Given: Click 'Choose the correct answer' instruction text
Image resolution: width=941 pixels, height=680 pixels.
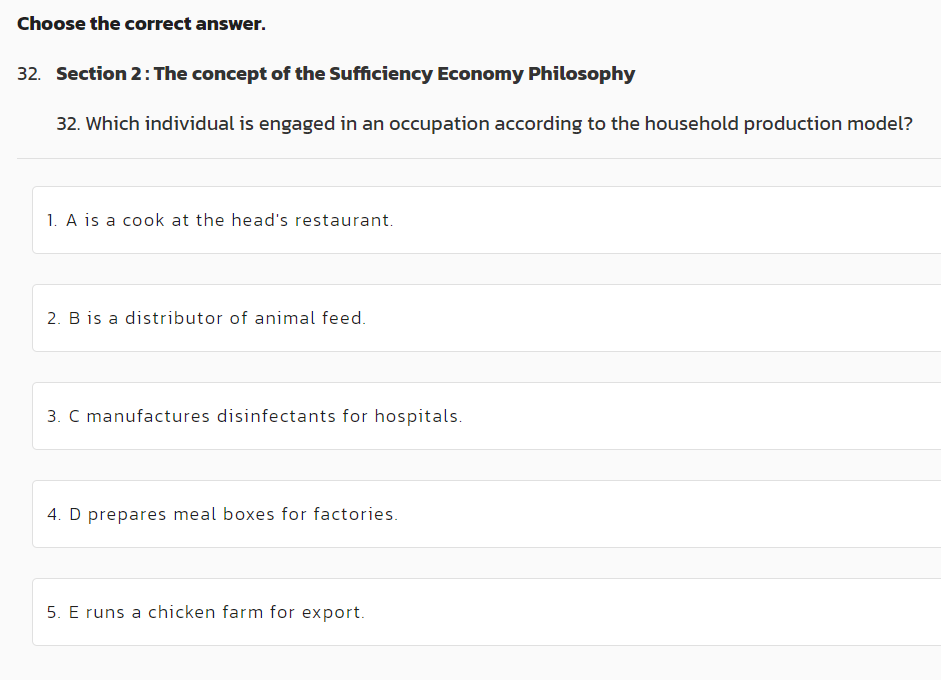Looking at the screenshot, I should point(141,23).
